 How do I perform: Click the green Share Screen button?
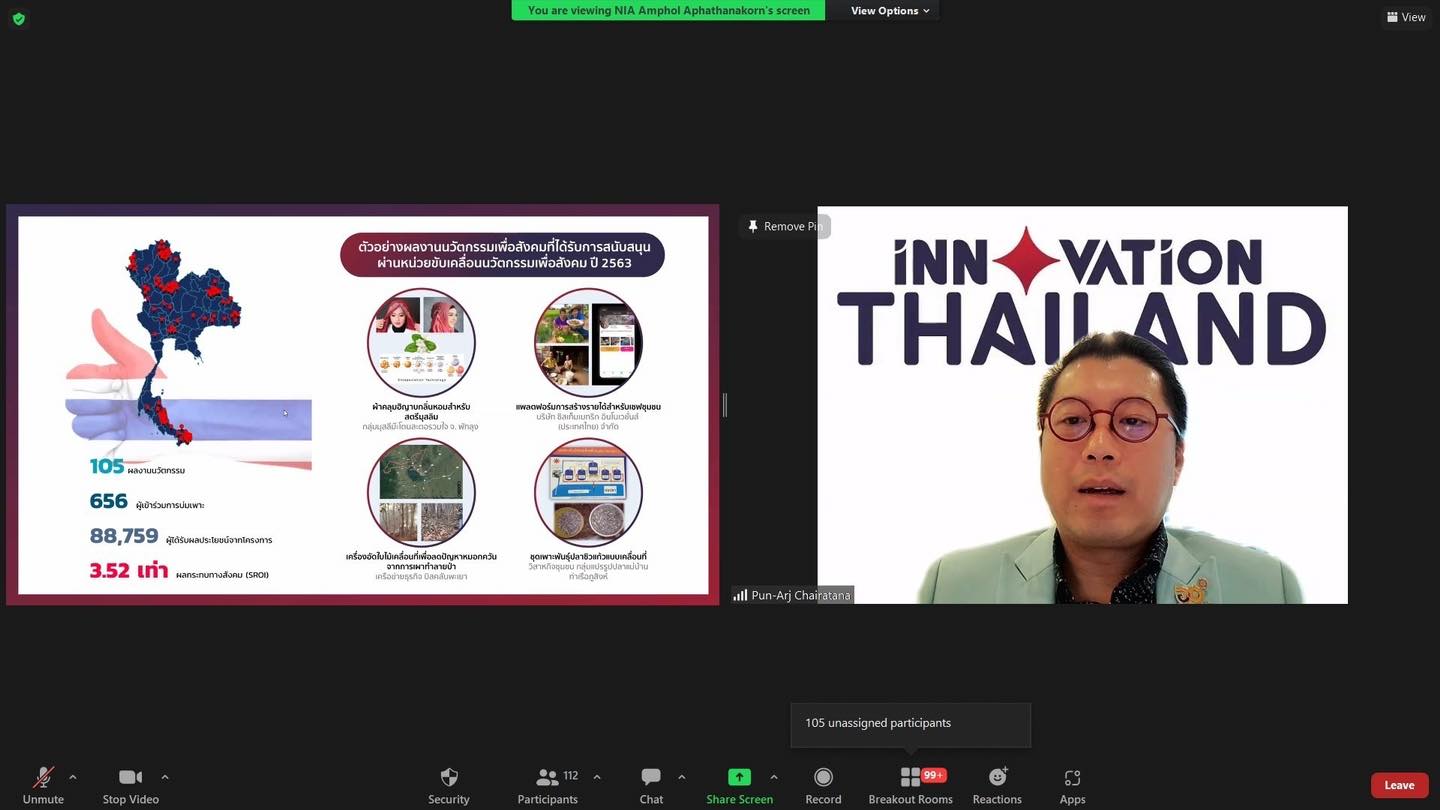click(x=739, y=785)
